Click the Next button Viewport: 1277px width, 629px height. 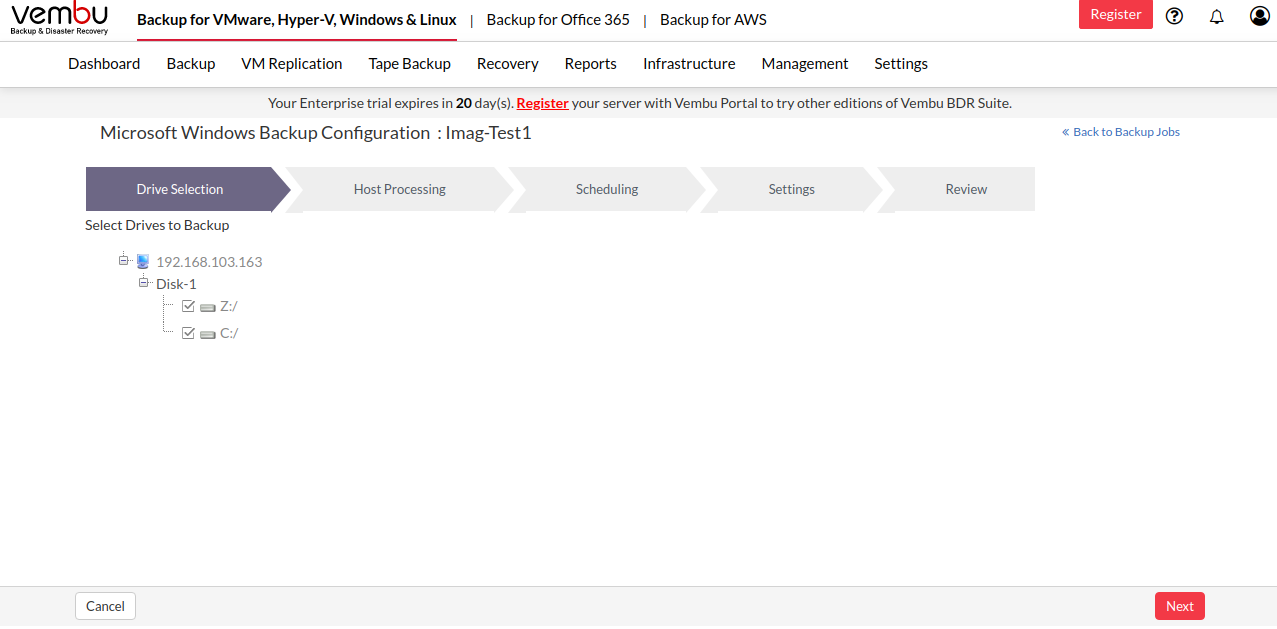click(1180, 606)
